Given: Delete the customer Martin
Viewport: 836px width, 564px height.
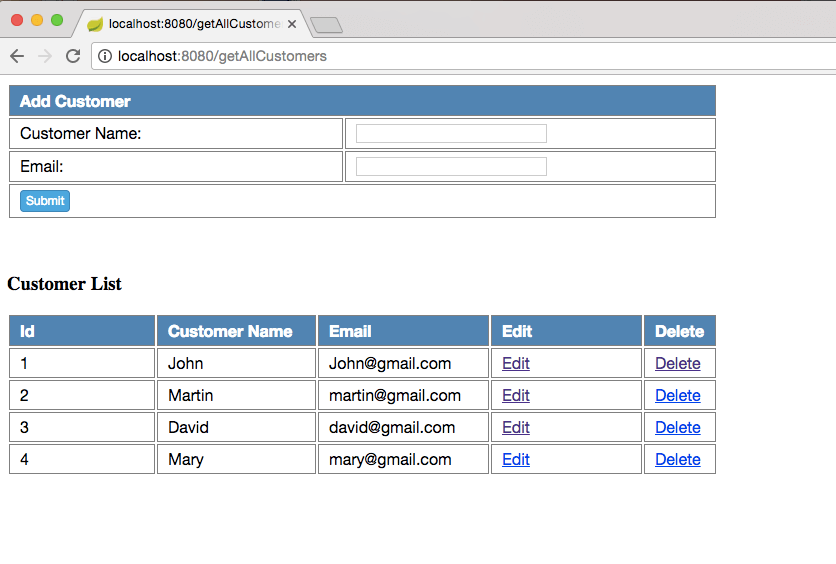Looking at the screenshot, I should pos(677,396).
